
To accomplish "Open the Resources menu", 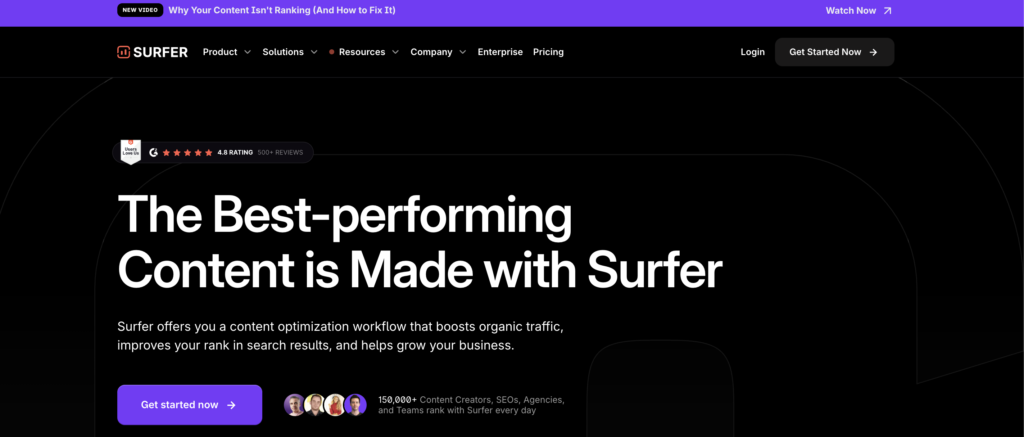I will click(364, 52).
